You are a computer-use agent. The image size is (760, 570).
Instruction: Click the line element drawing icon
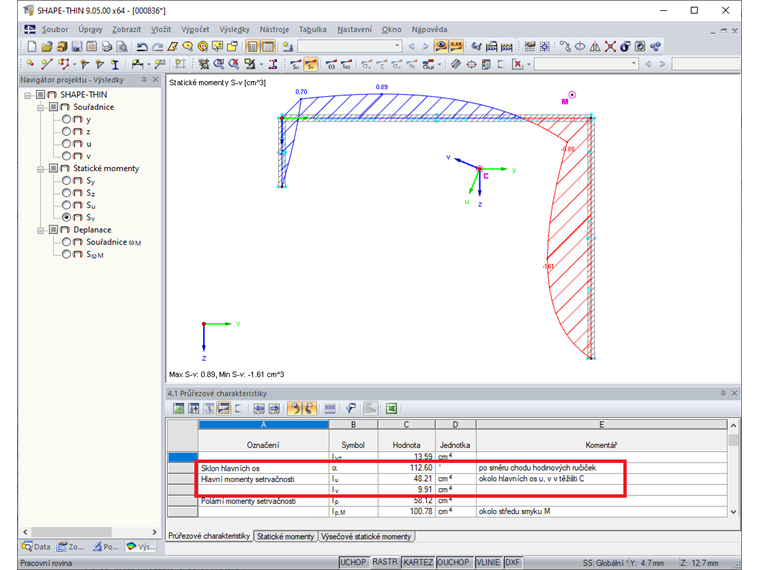click(x=47, y=64)
